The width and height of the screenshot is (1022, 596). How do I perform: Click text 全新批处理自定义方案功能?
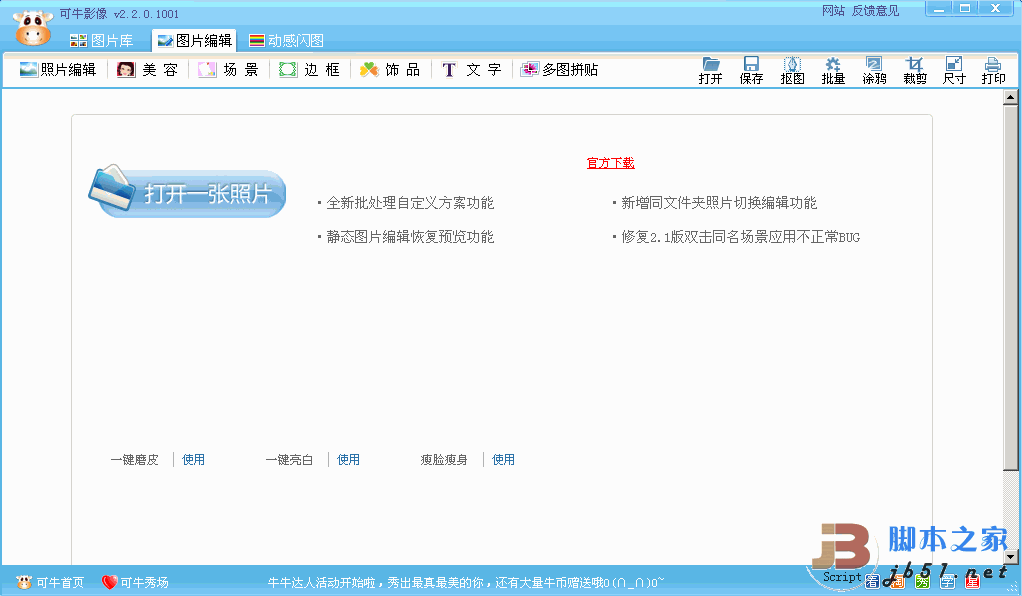coord(410,203)
